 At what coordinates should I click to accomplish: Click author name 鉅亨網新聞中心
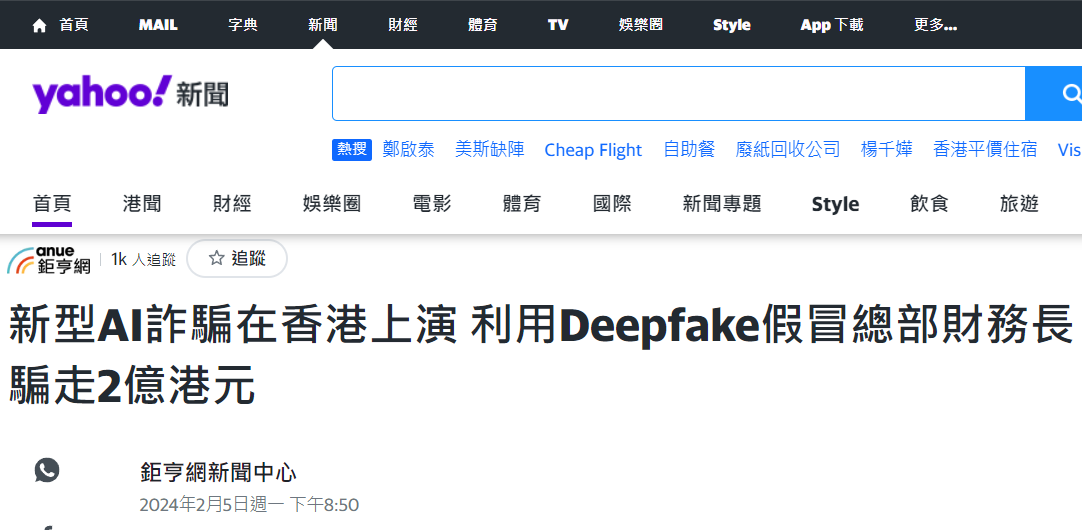coord(218,473)
